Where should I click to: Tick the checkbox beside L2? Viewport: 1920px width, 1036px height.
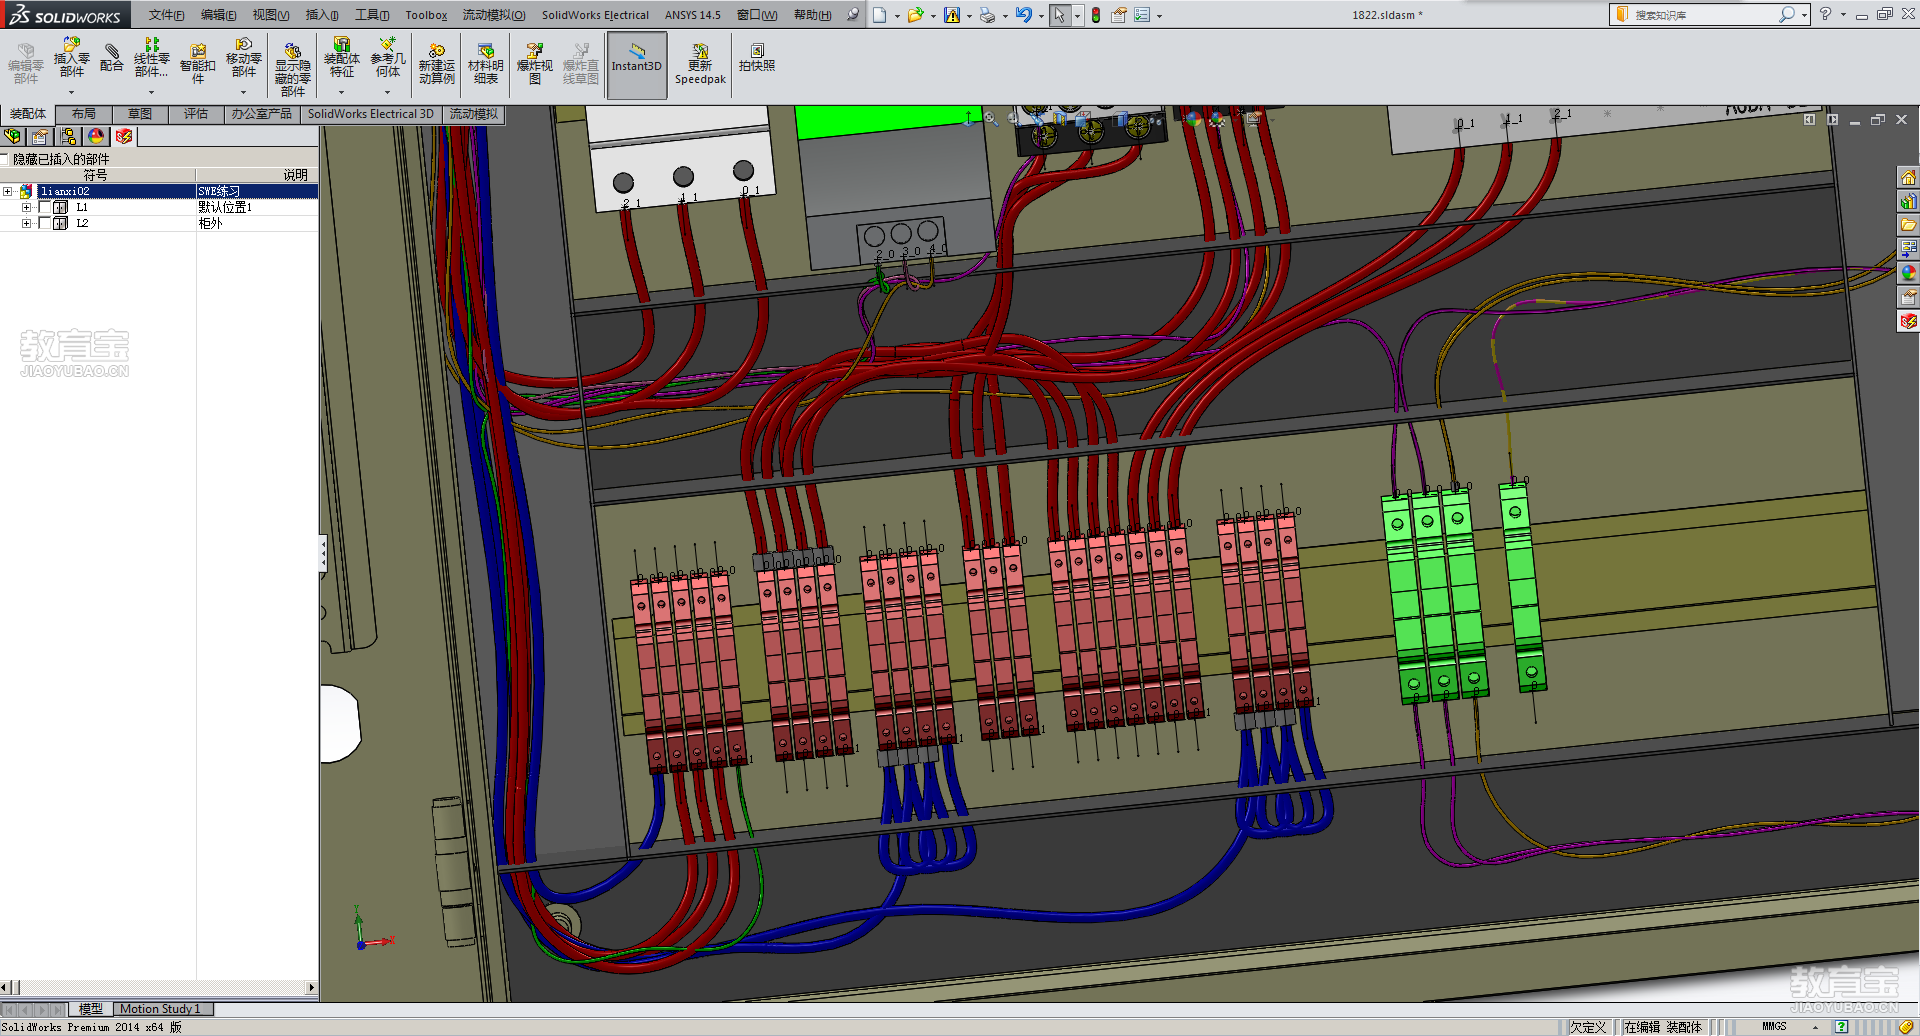(x=44, y=223)
